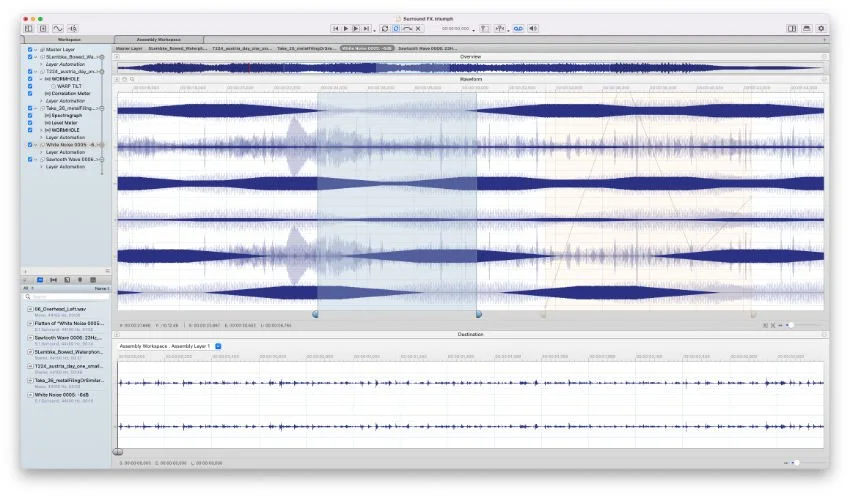
Task: Click the marker toolbar icon
Action: 485,28
